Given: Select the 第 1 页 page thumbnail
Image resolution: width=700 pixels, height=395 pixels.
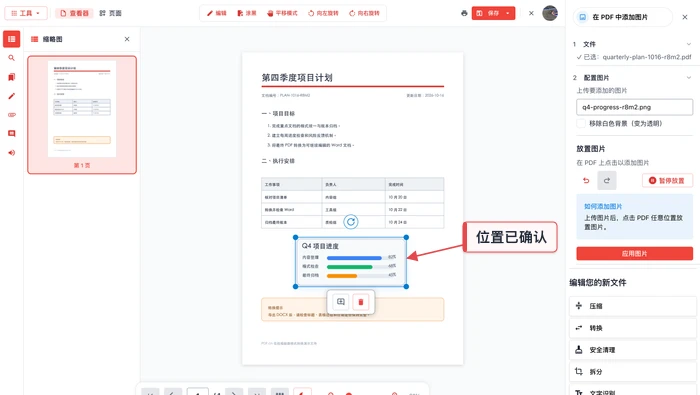Looking at the screenshot, I should (x=82, y=115).
